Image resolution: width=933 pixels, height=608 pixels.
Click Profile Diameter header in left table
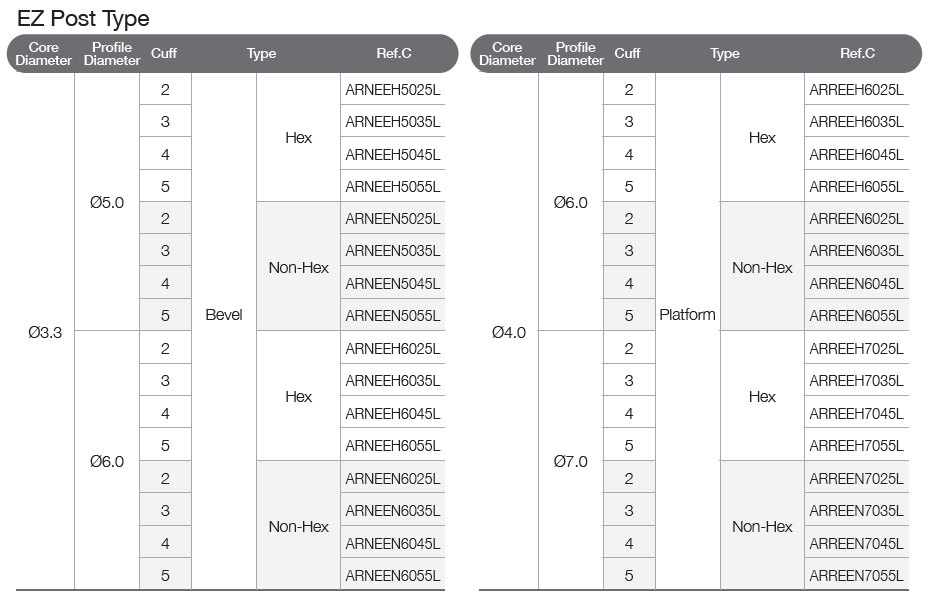[112, 54]
